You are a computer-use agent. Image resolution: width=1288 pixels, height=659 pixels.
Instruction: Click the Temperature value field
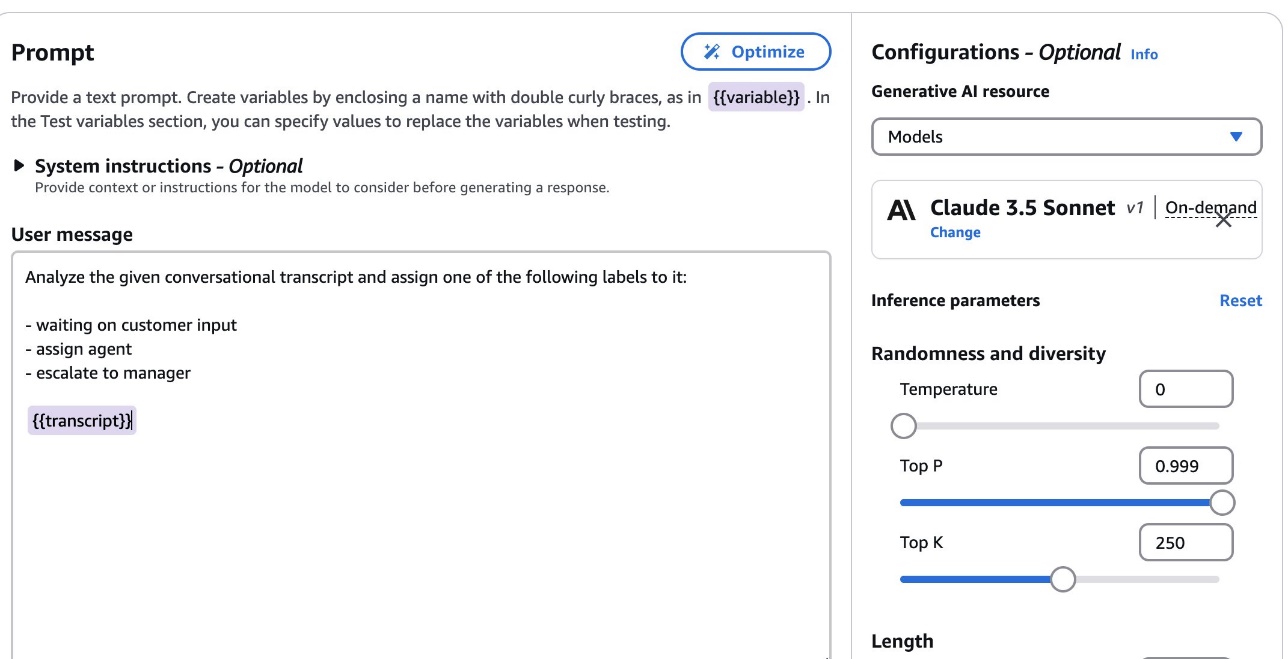pos(1186,389)
